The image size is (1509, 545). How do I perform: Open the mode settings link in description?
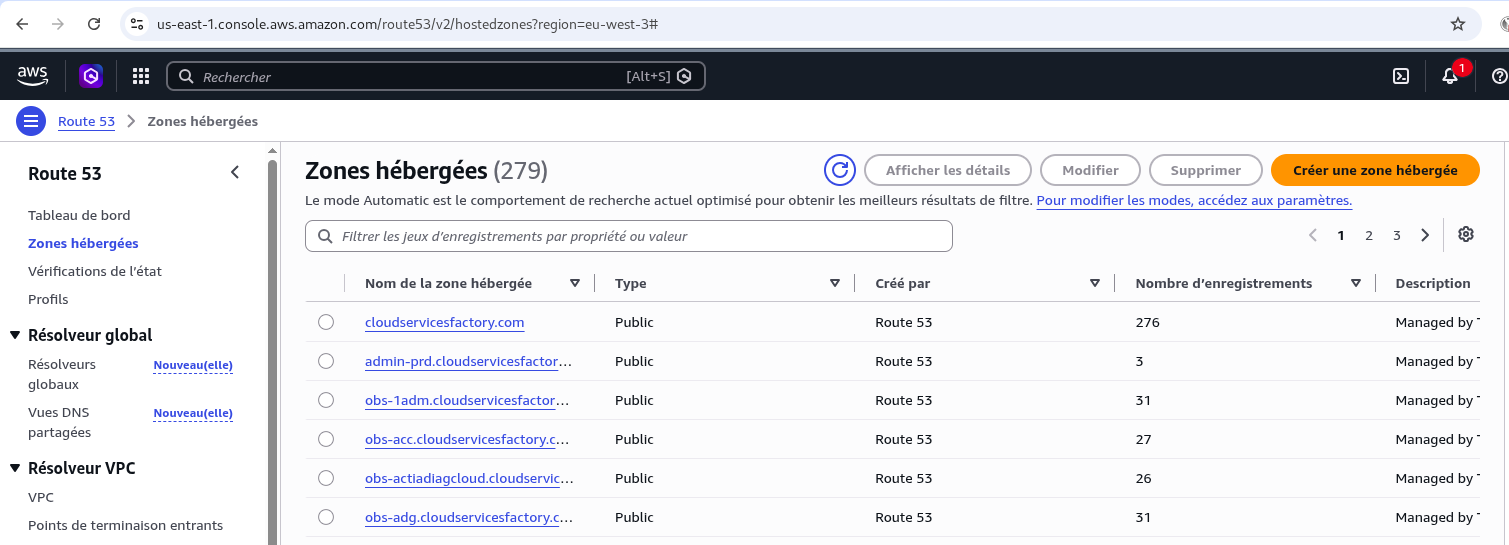[x=1194, y=200]
